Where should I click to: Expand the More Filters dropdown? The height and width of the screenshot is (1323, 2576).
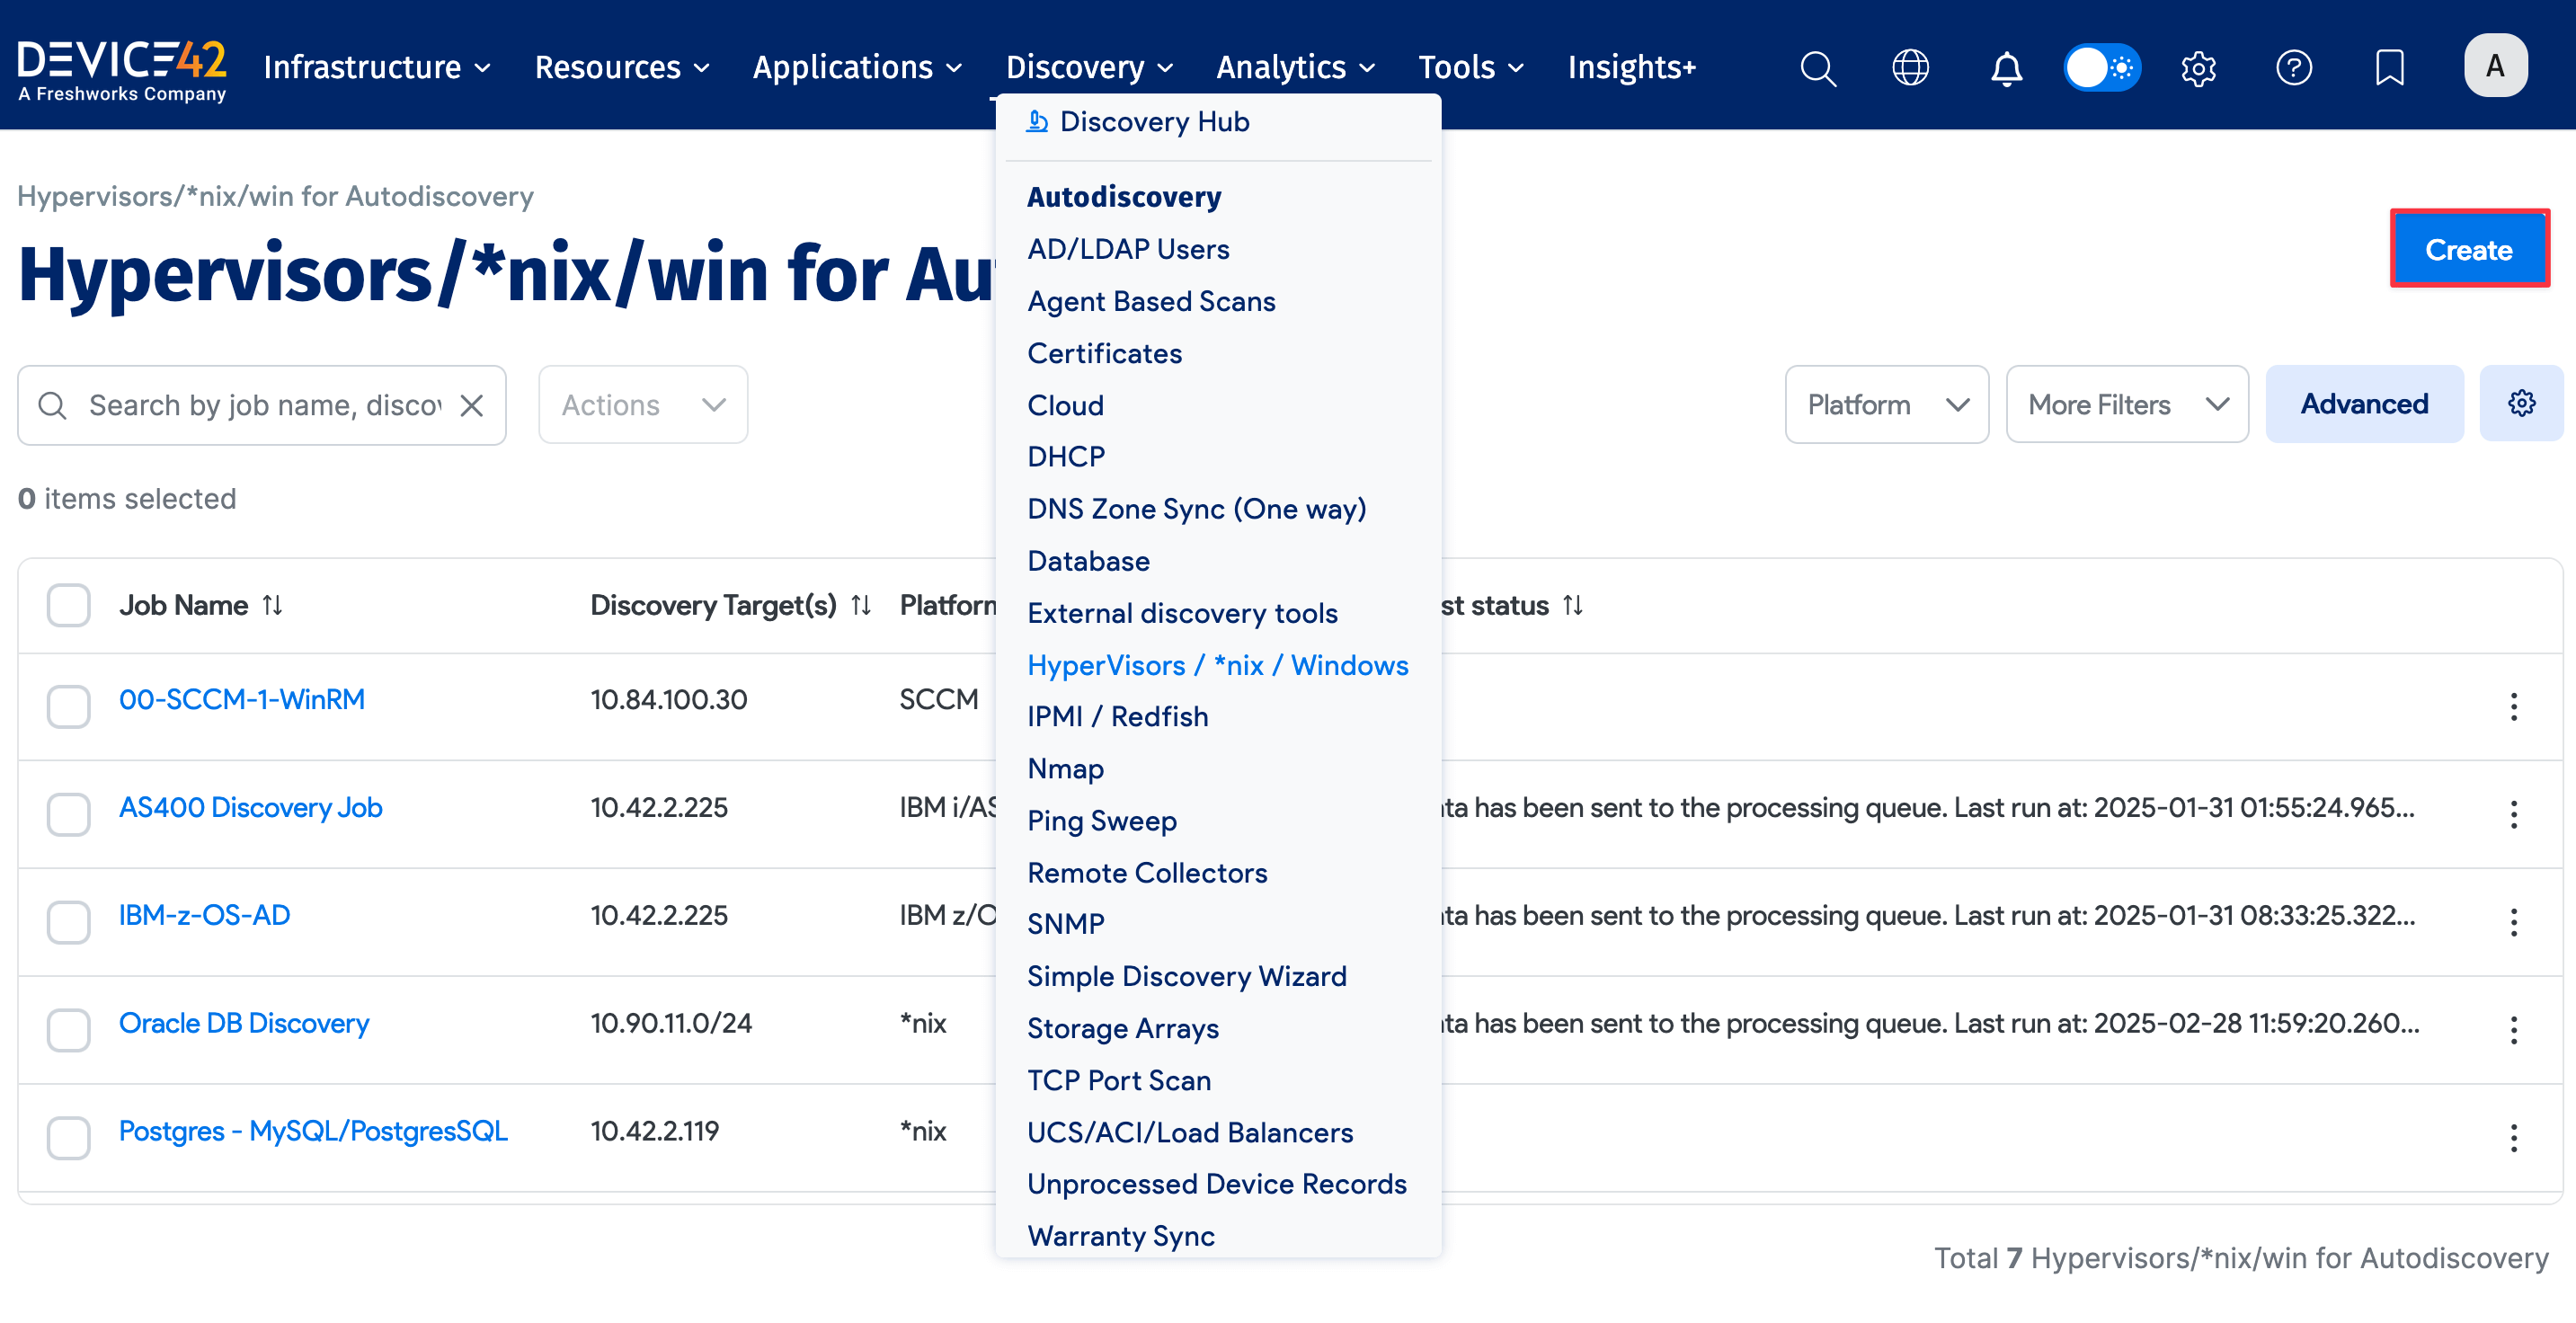[x=2127, y=404]
